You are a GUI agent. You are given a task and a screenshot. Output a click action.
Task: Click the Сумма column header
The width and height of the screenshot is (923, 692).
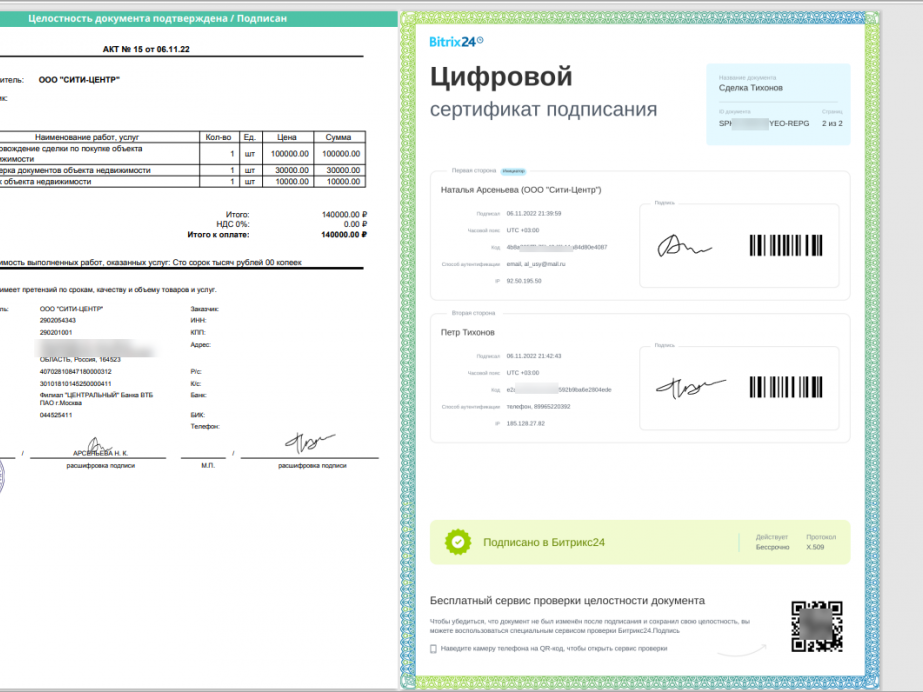coord(338,137)
